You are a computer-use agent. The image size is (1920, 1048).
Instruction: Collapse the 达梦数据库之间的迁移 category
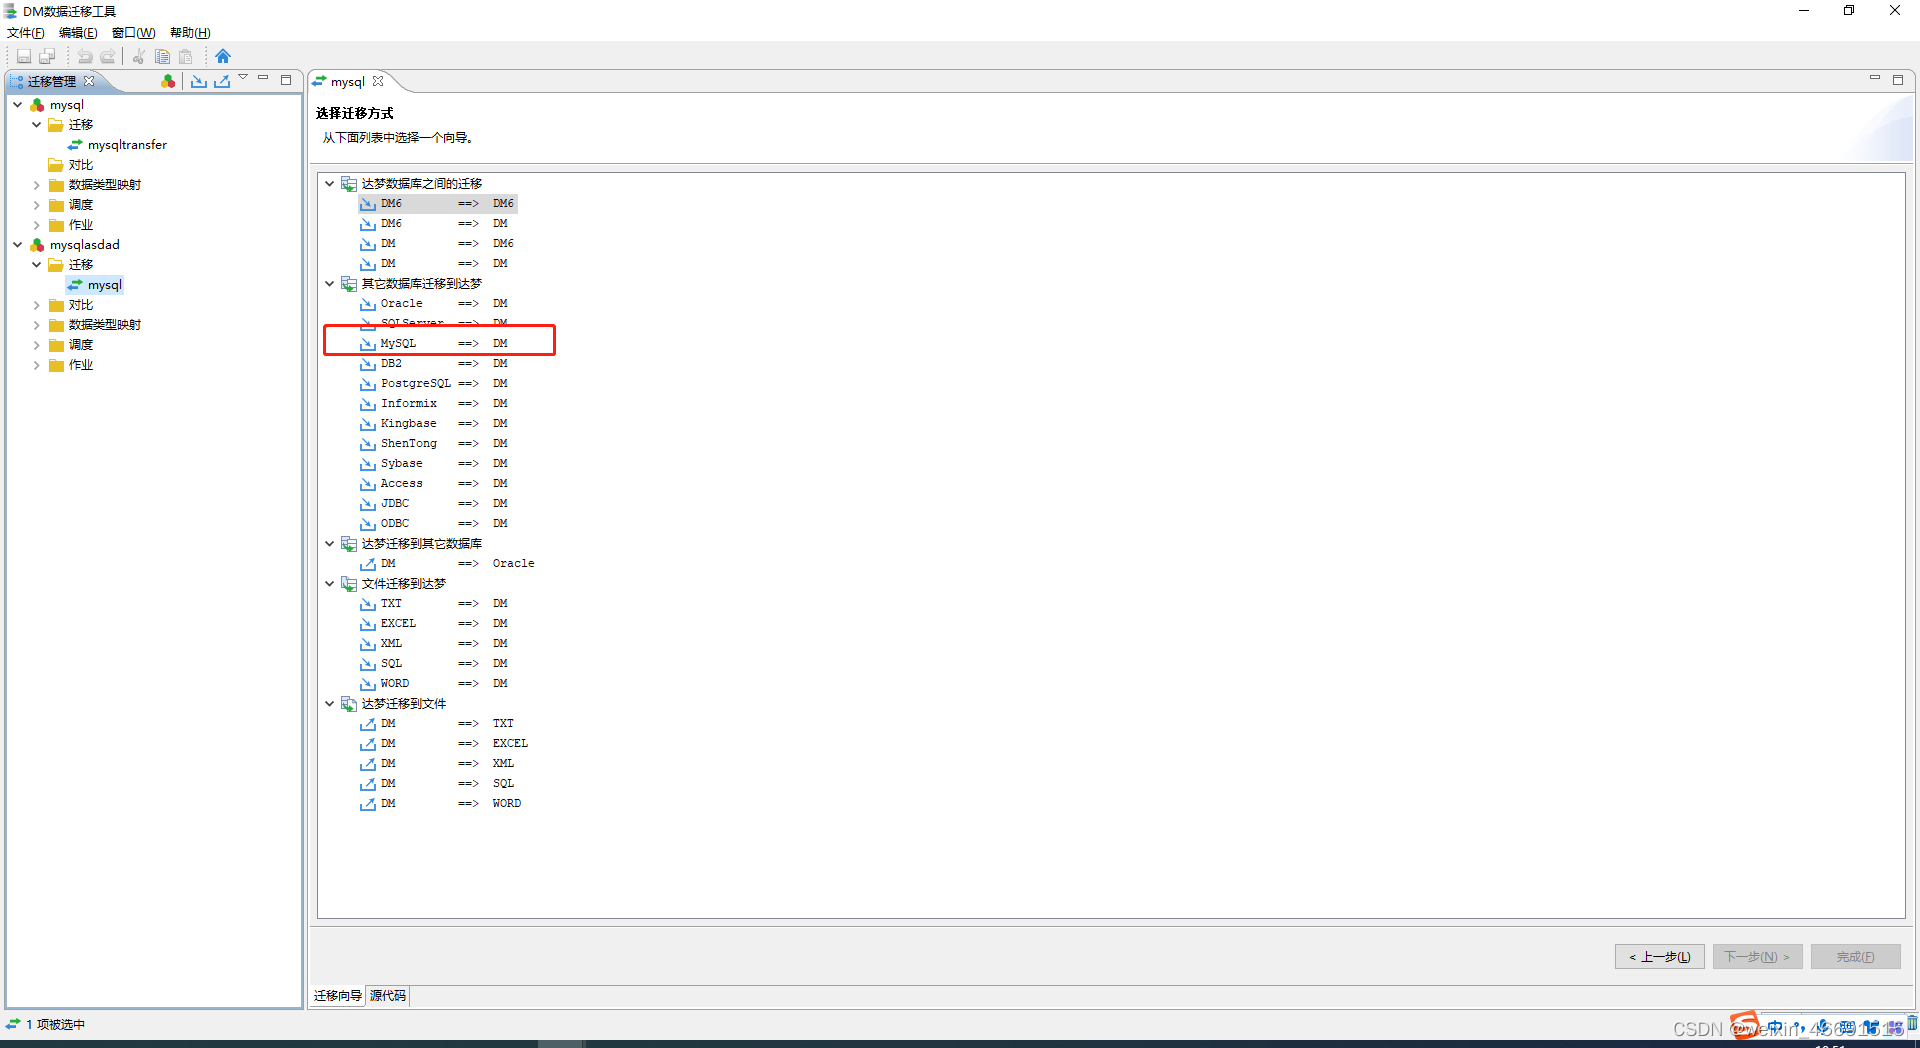(x=330, y=184)
